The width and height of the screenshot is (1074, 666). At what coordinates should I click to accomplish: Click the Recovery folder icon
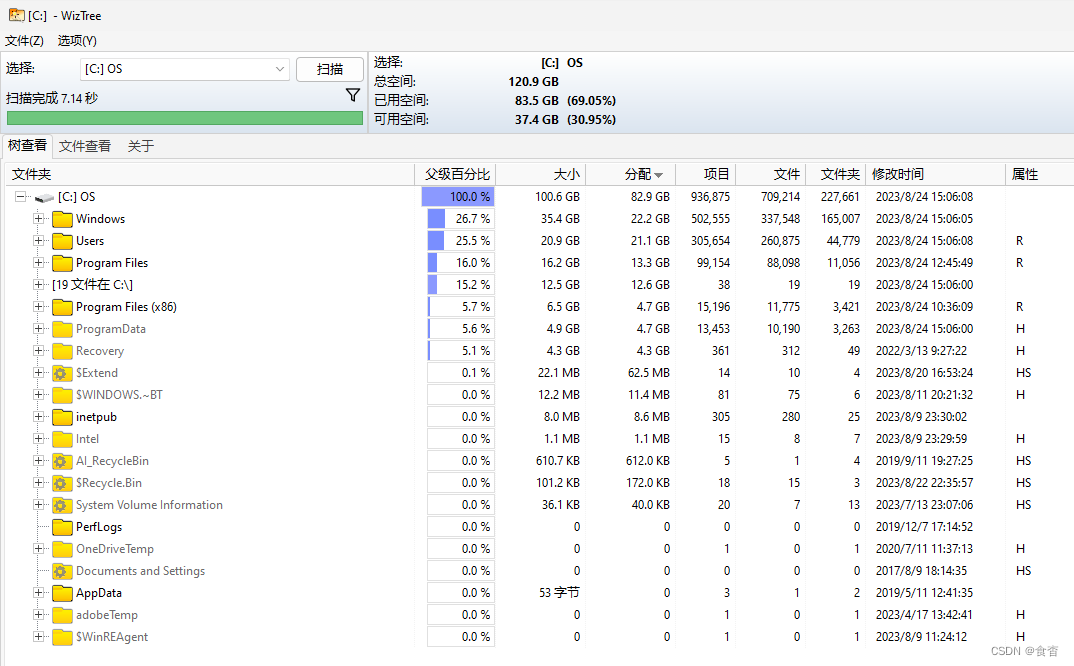point(62,351)
